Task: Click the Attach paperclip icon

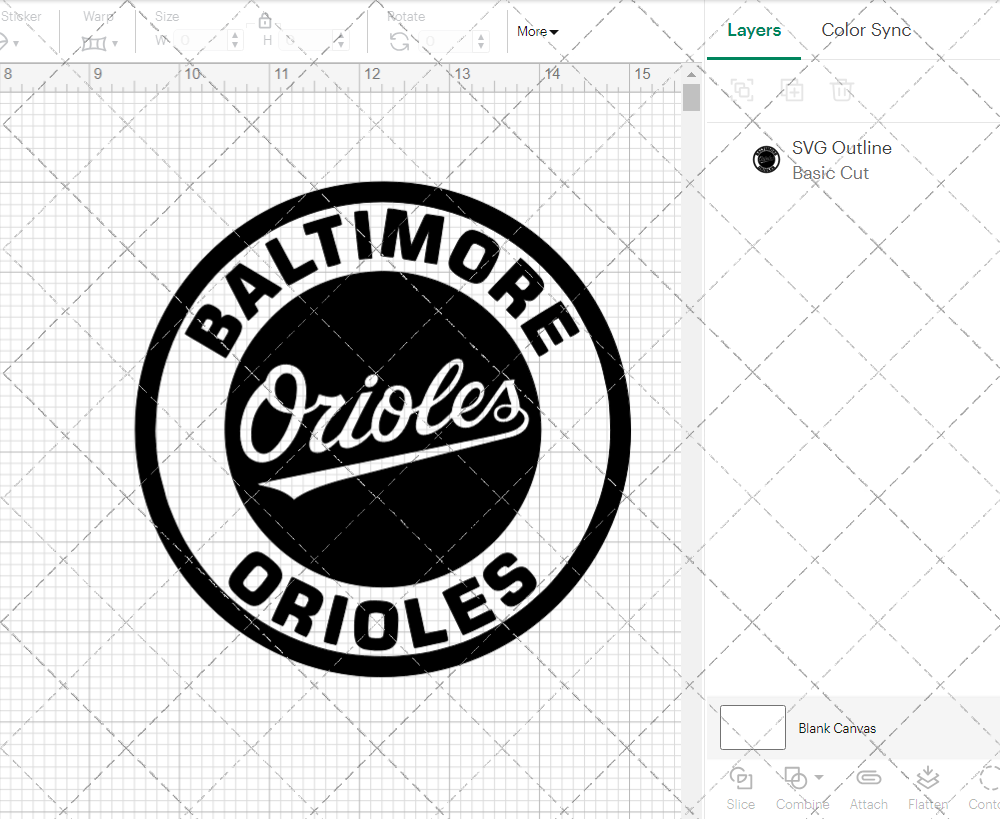Action: (x=868, y=779)
